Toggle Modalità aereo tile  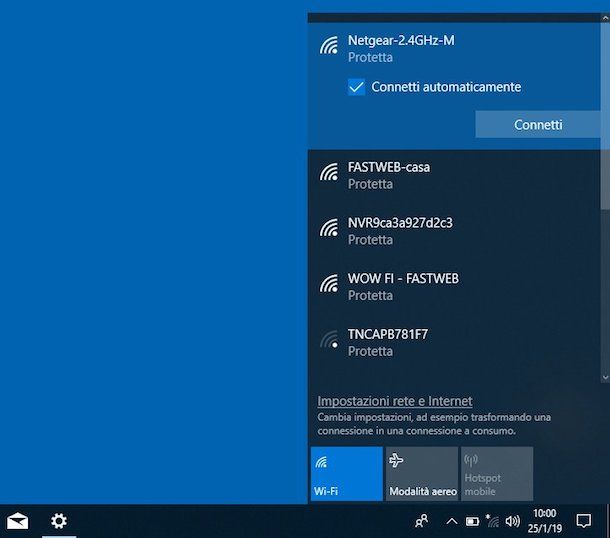(x=422, y=473)
